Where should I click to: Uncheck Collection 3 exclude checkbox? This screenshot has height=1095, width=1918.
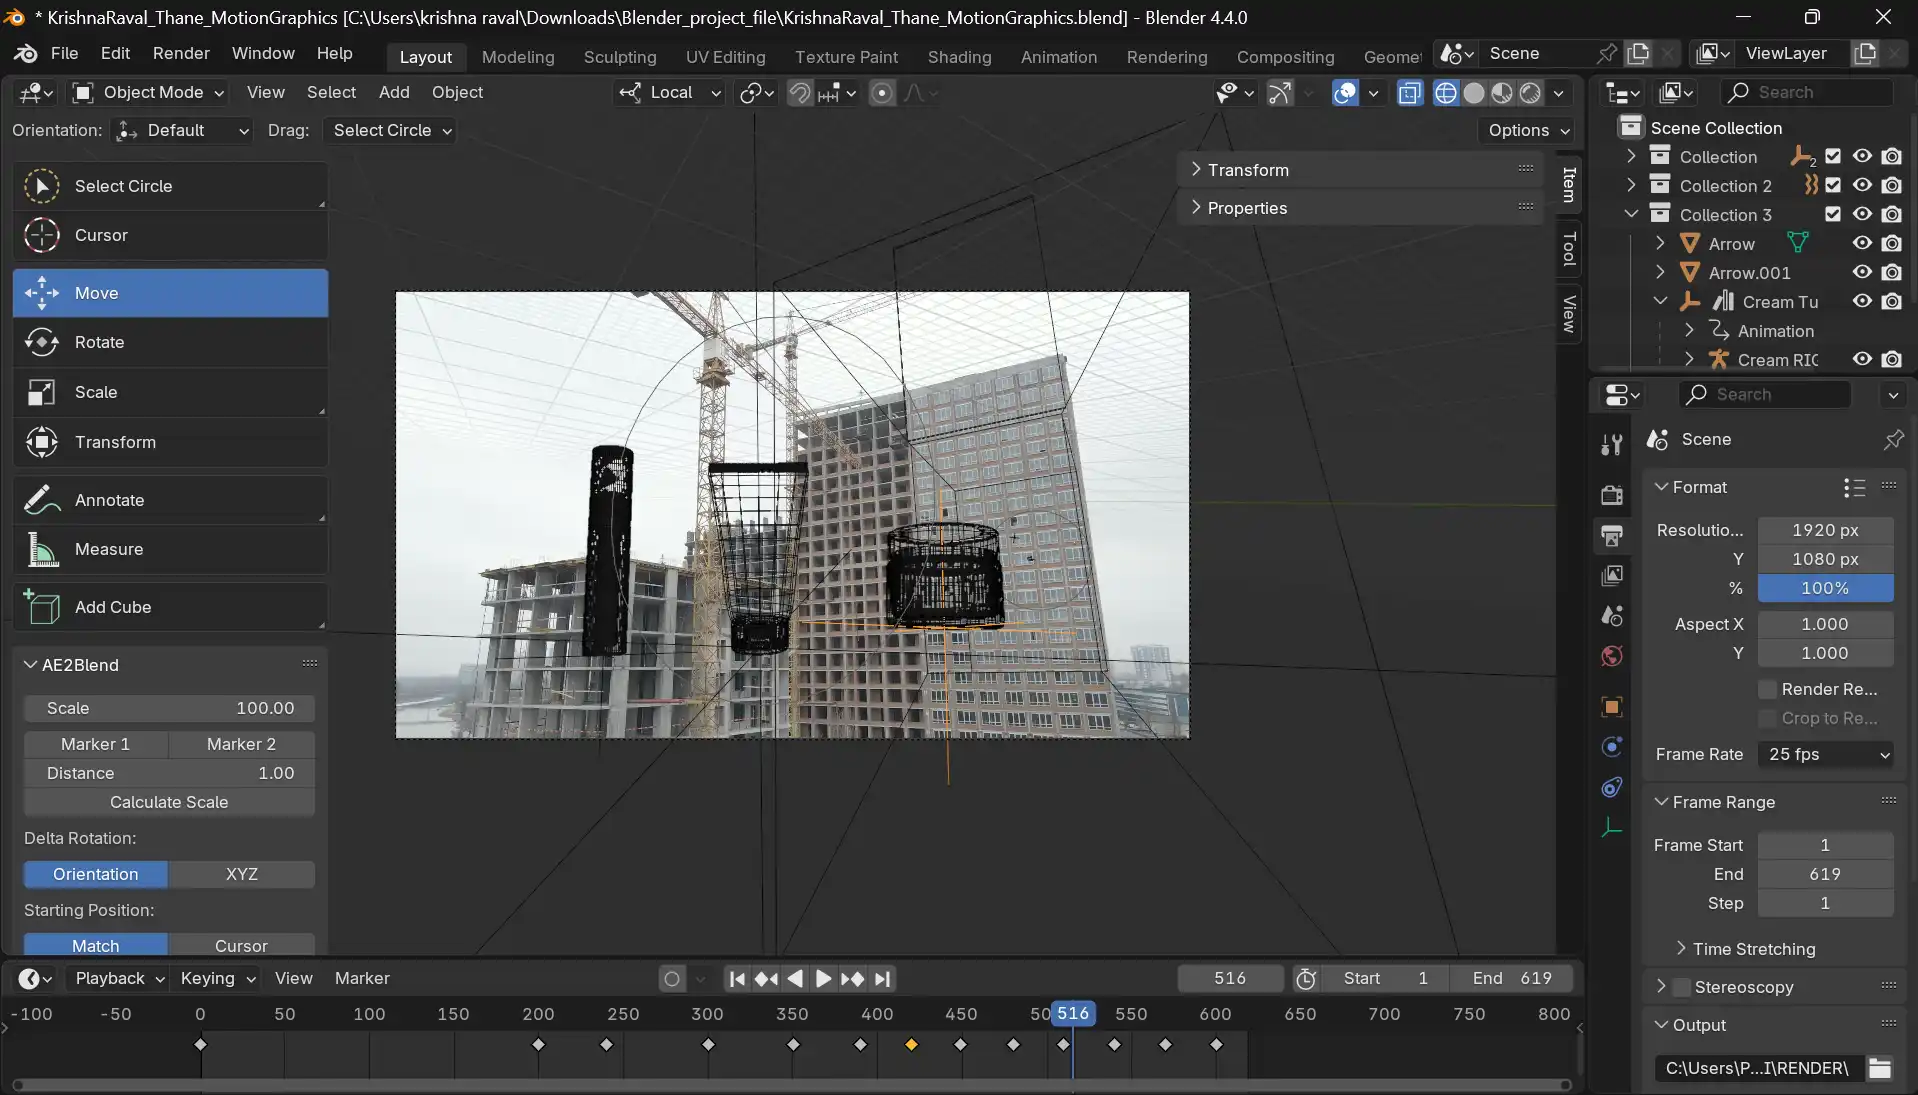pos(1832,214)
